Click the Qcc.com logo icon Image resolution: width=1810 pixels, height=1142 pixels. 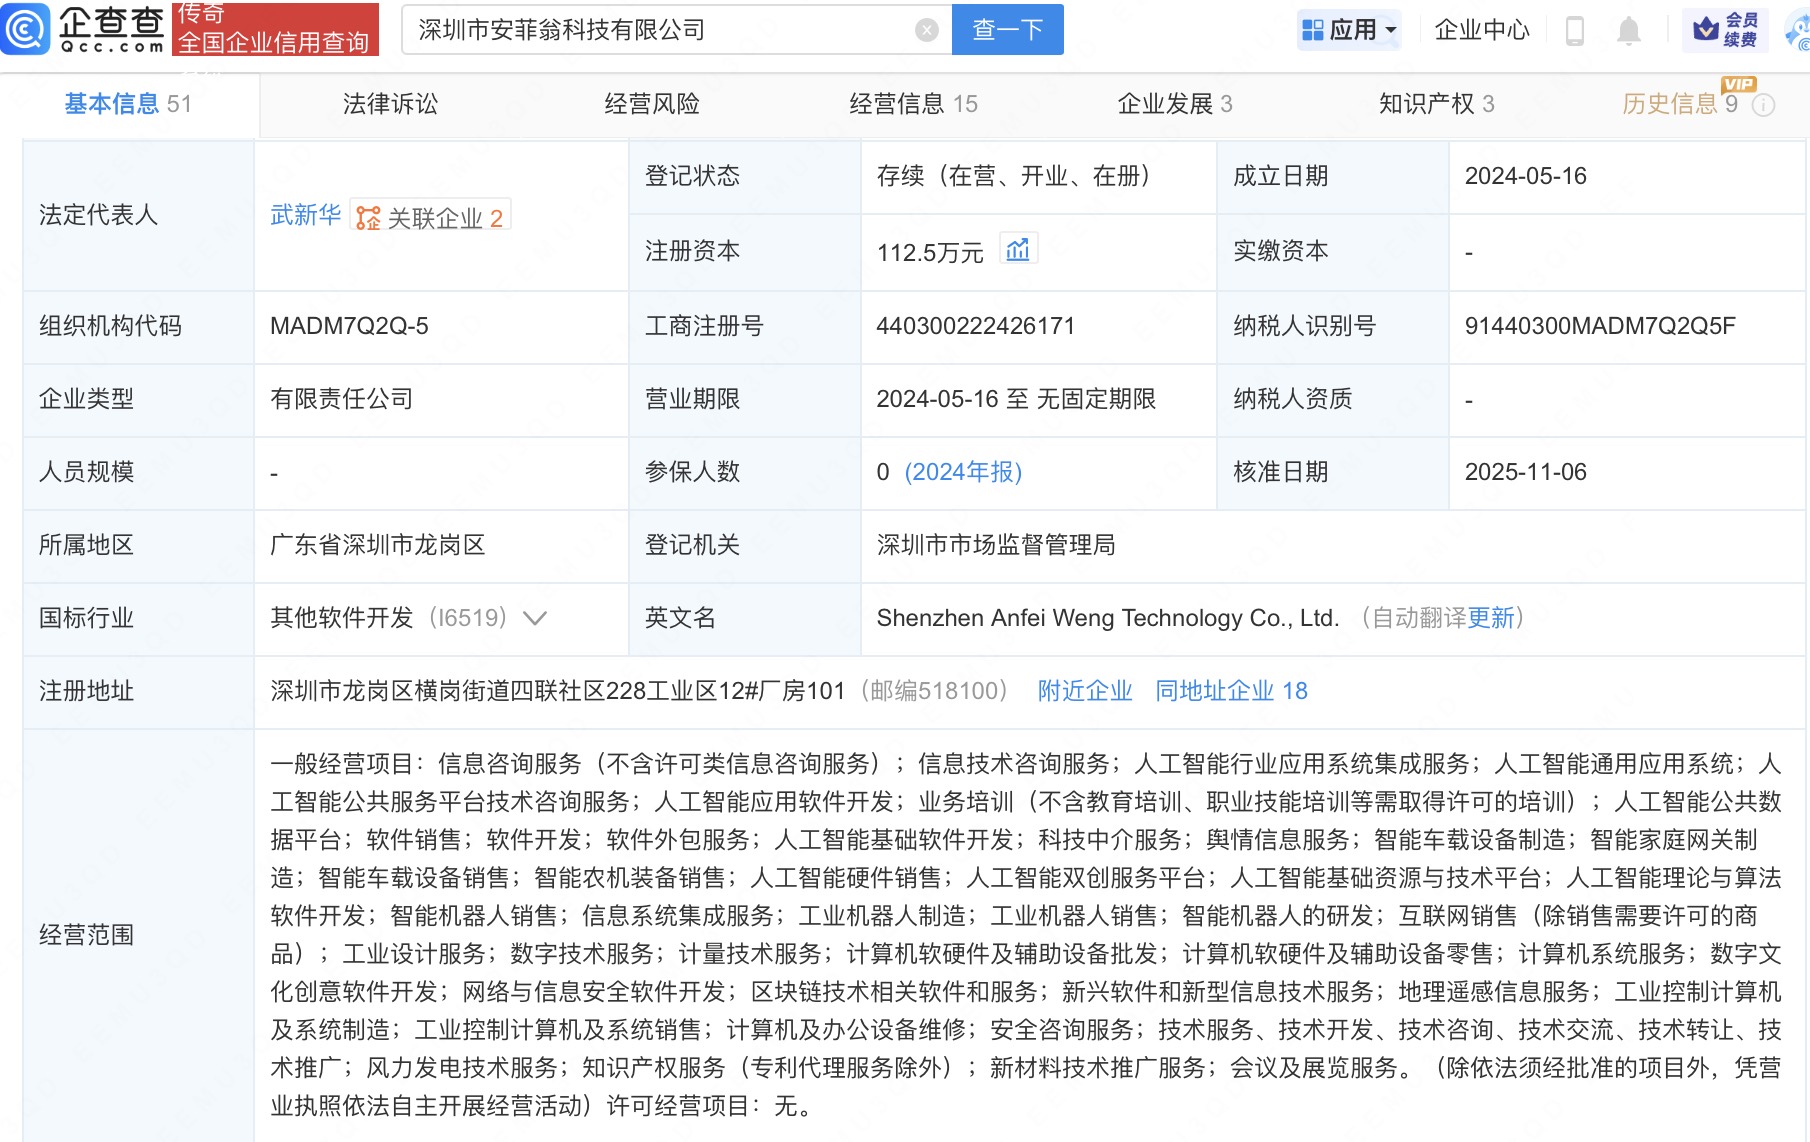(25, 29)
